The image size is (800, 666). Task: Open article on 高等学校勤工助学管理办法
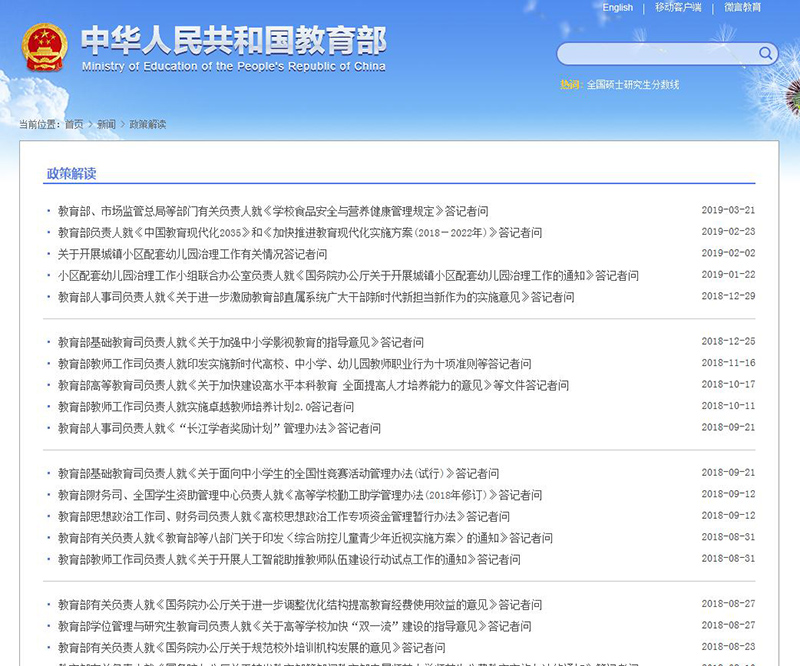coord(300,495)
